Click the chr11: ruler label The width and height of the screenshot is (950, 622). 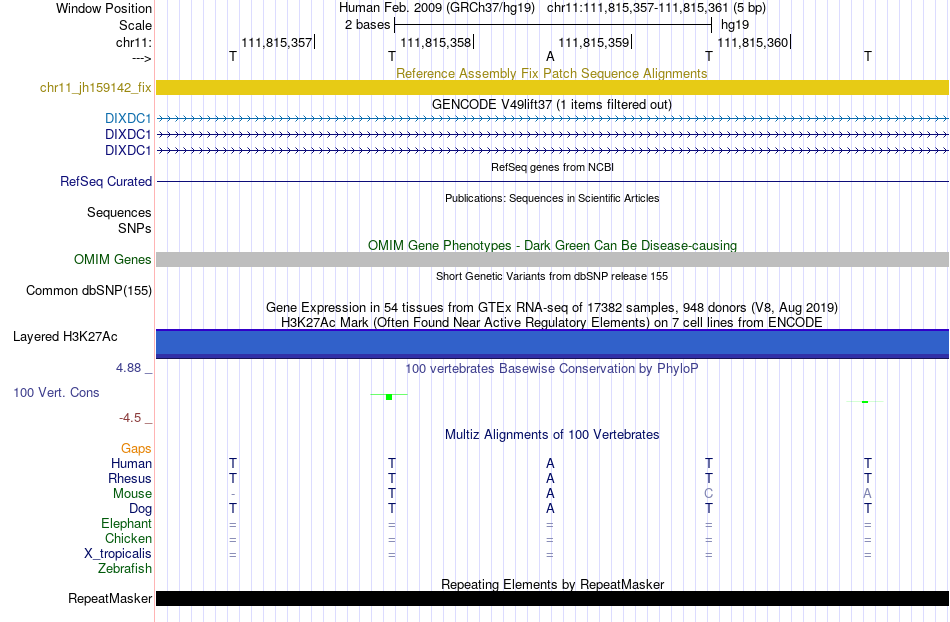click(x=134, y=42)
